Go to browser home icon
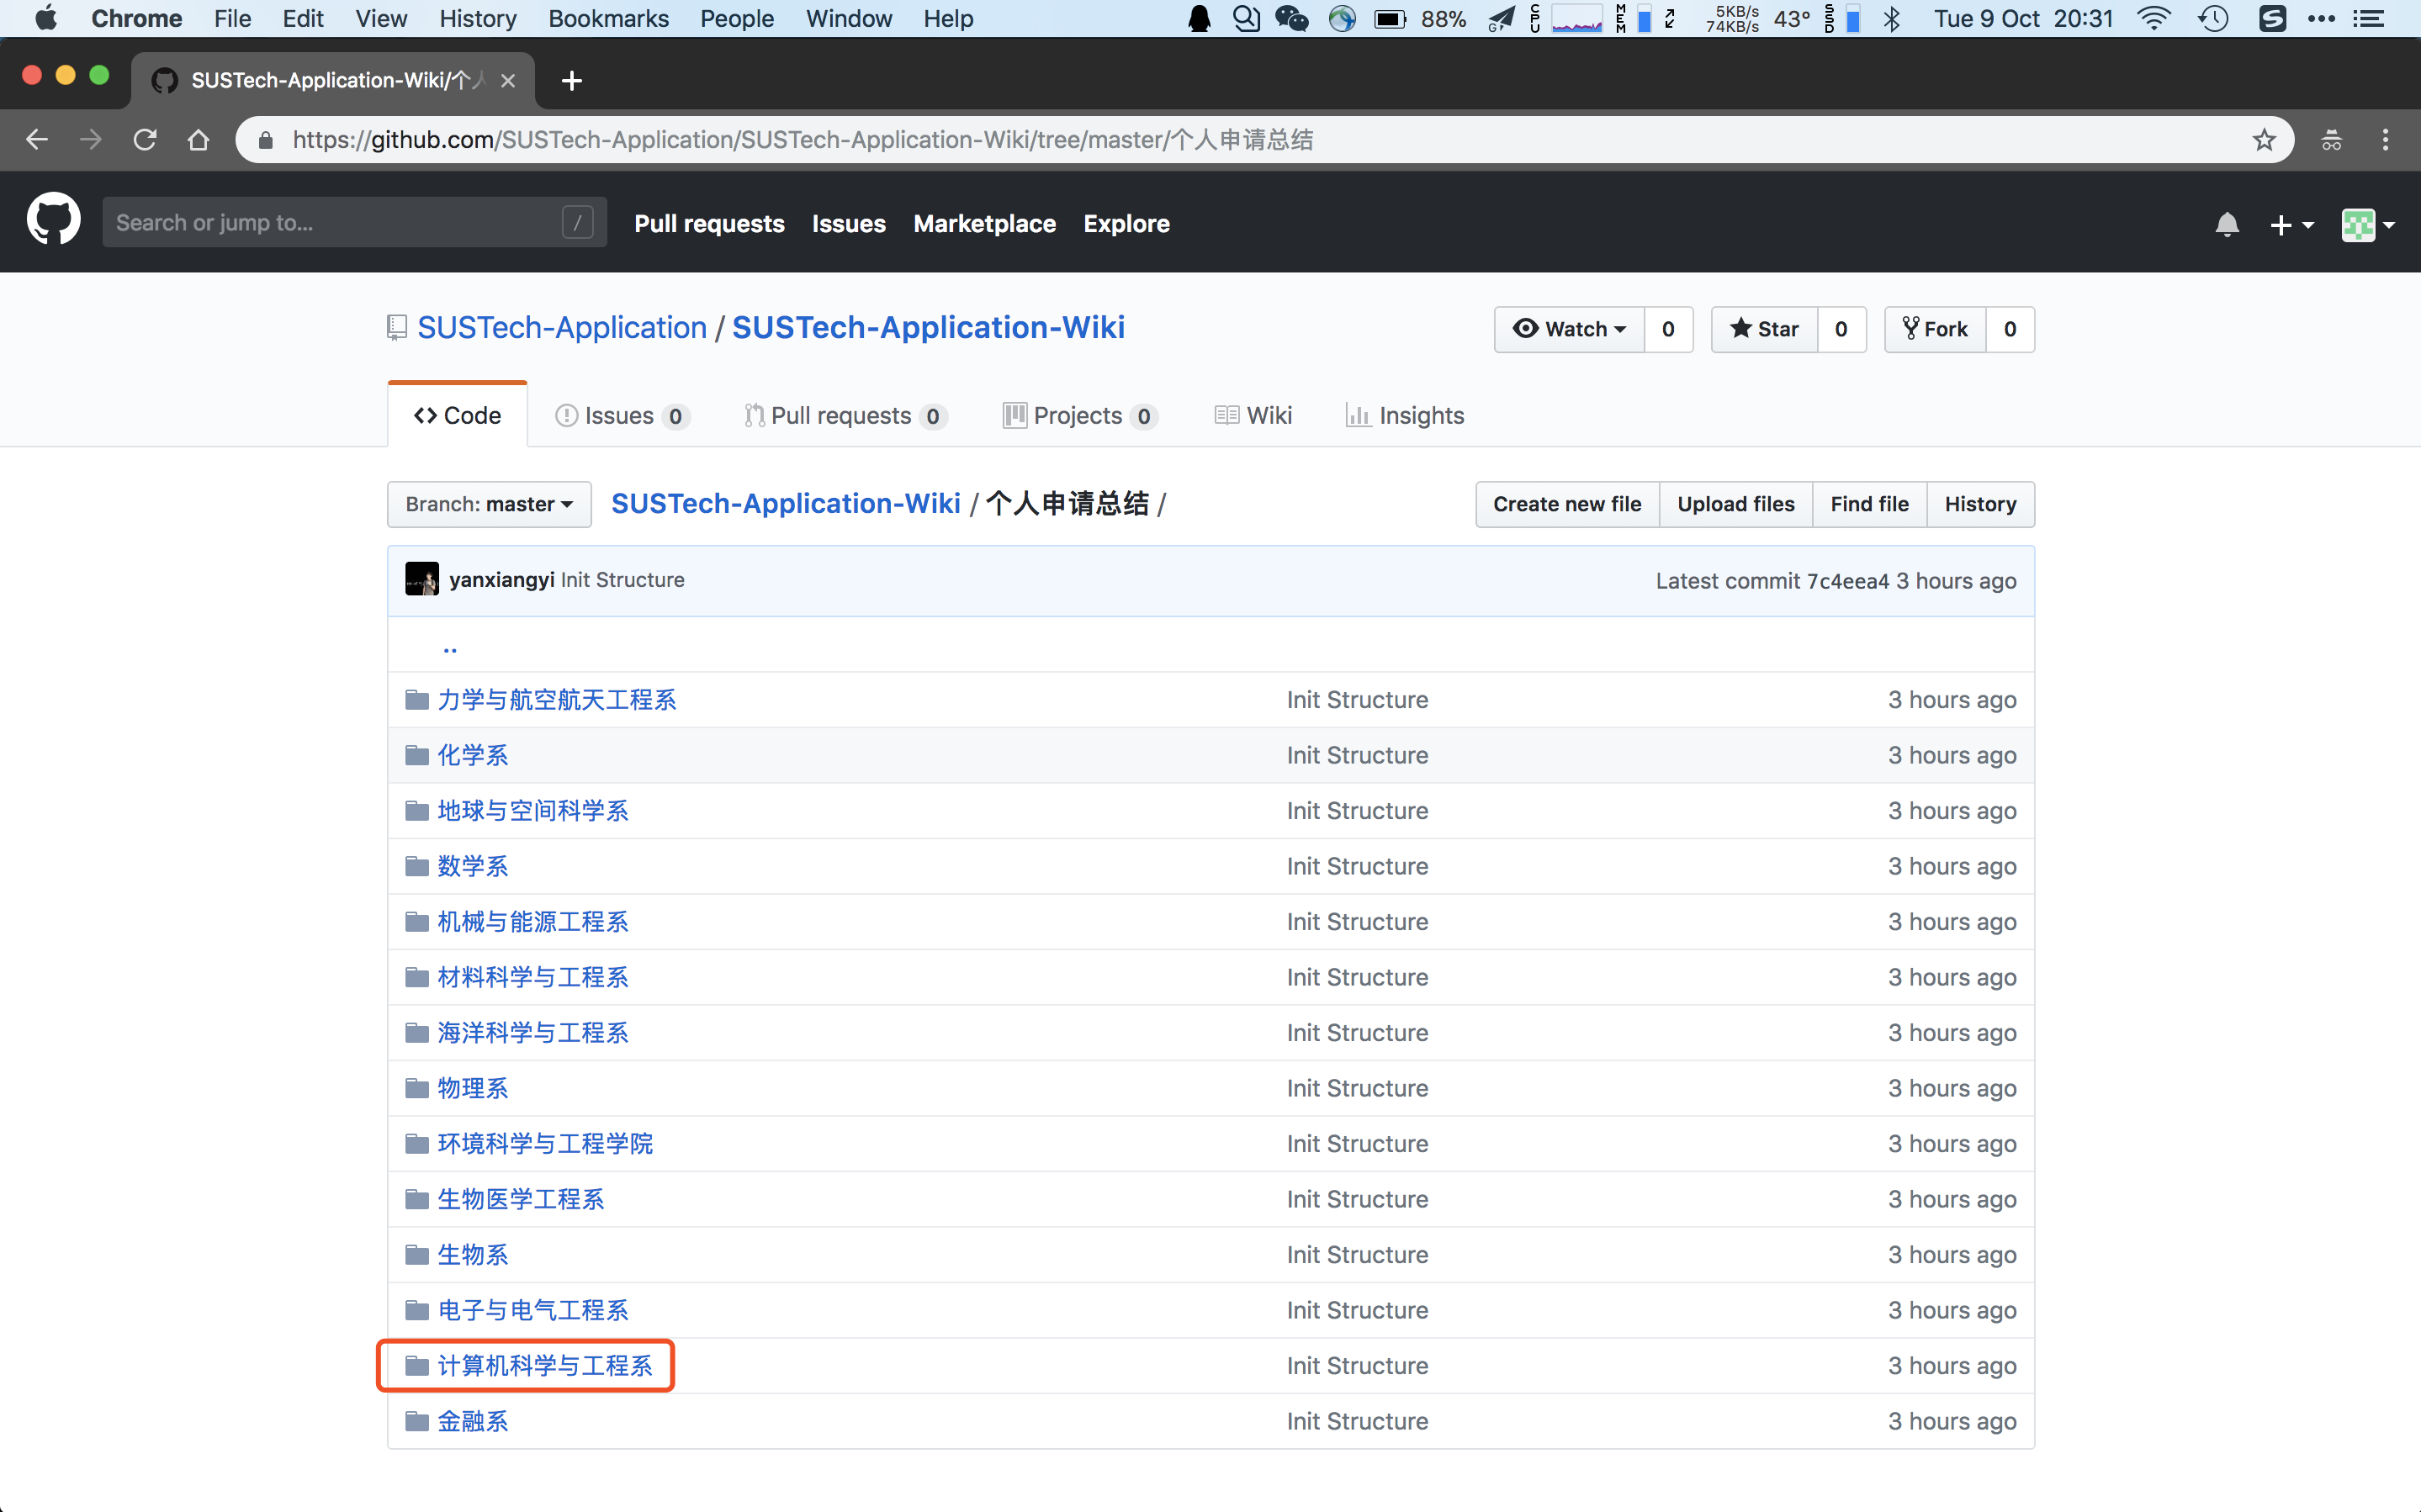 pos(198,140)
